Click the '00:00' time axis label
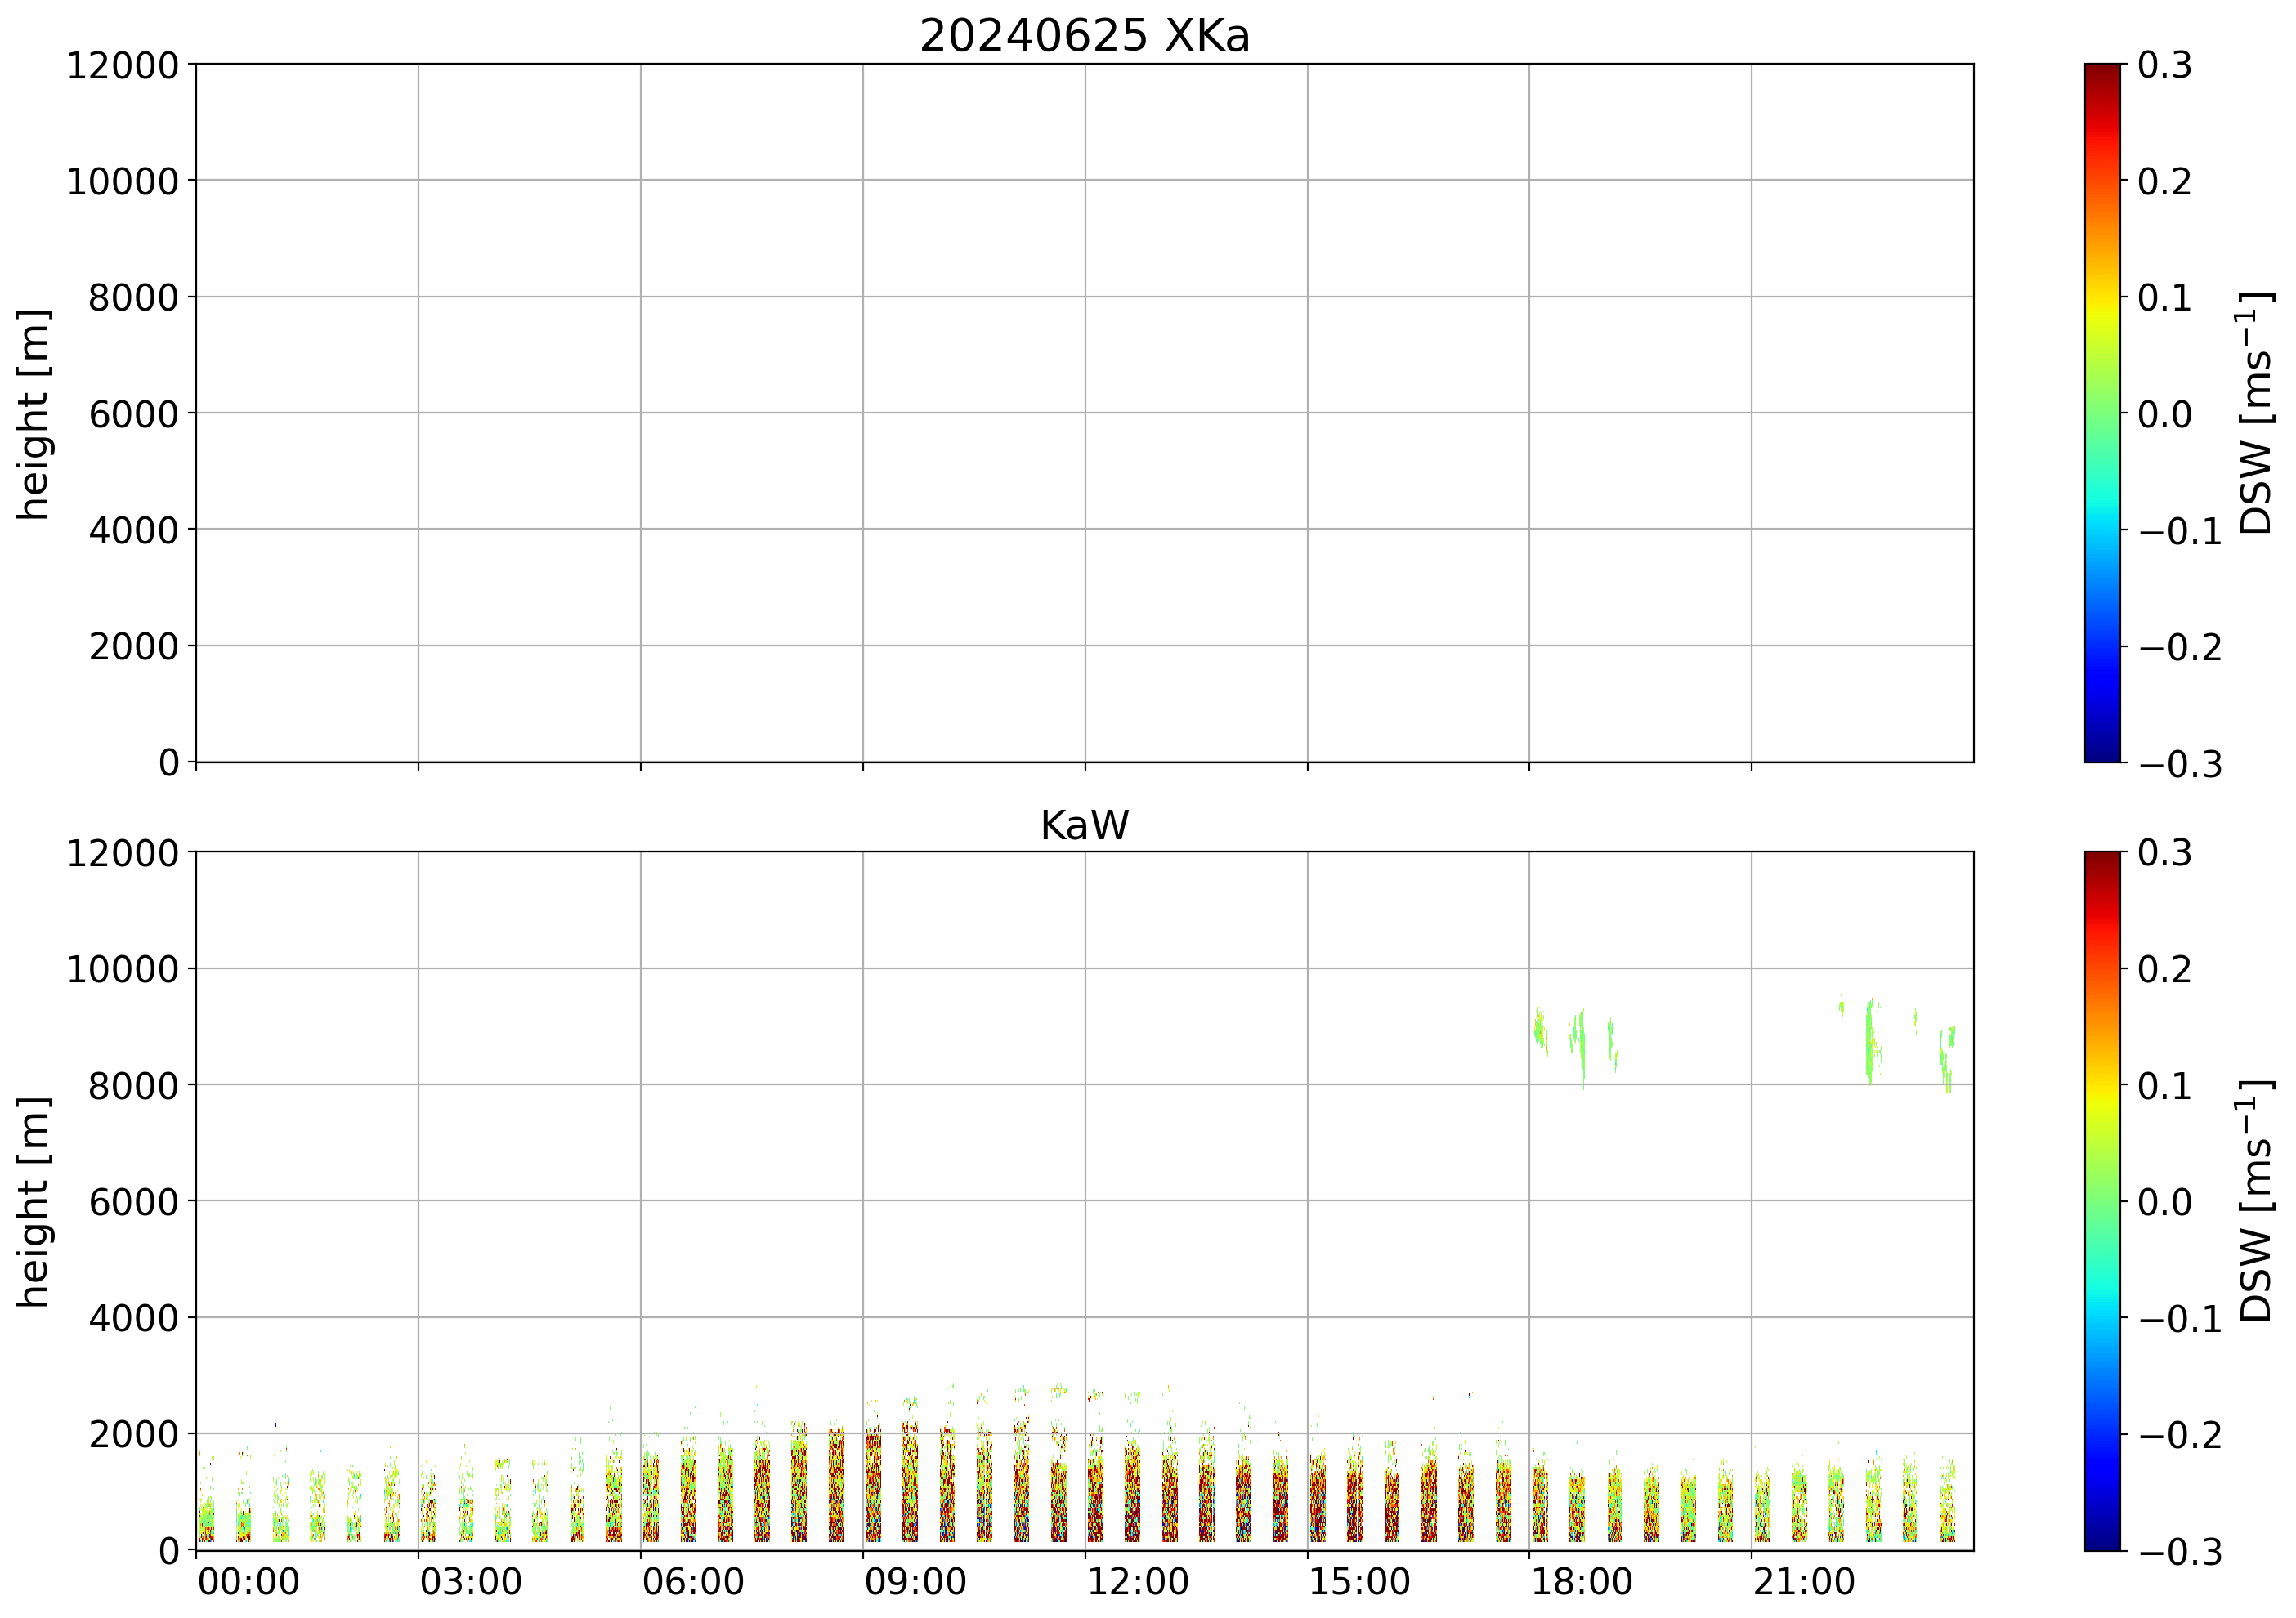The image size is (2296, 1618). coord(249,1583)
